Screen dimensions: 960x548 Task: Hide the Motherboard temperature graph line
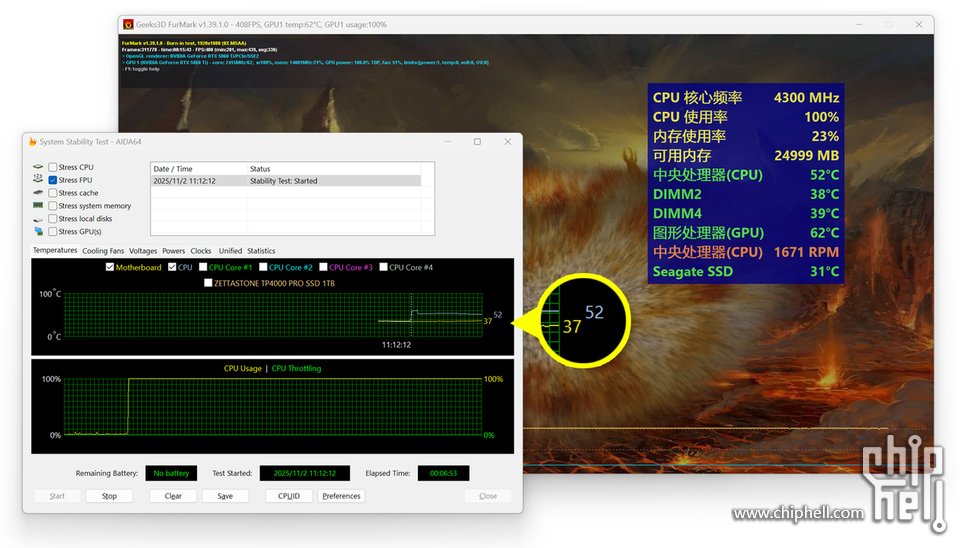(x=110, y=267)
